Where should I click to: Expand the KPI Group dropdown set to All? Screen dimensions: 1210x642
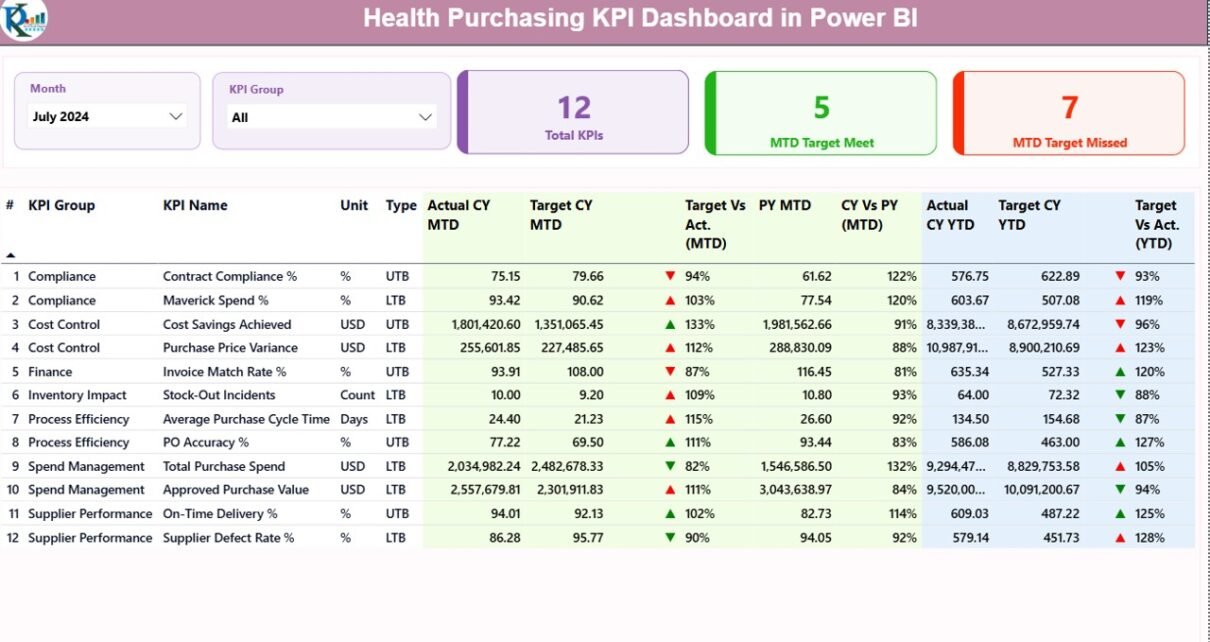[x=330, y=118]
